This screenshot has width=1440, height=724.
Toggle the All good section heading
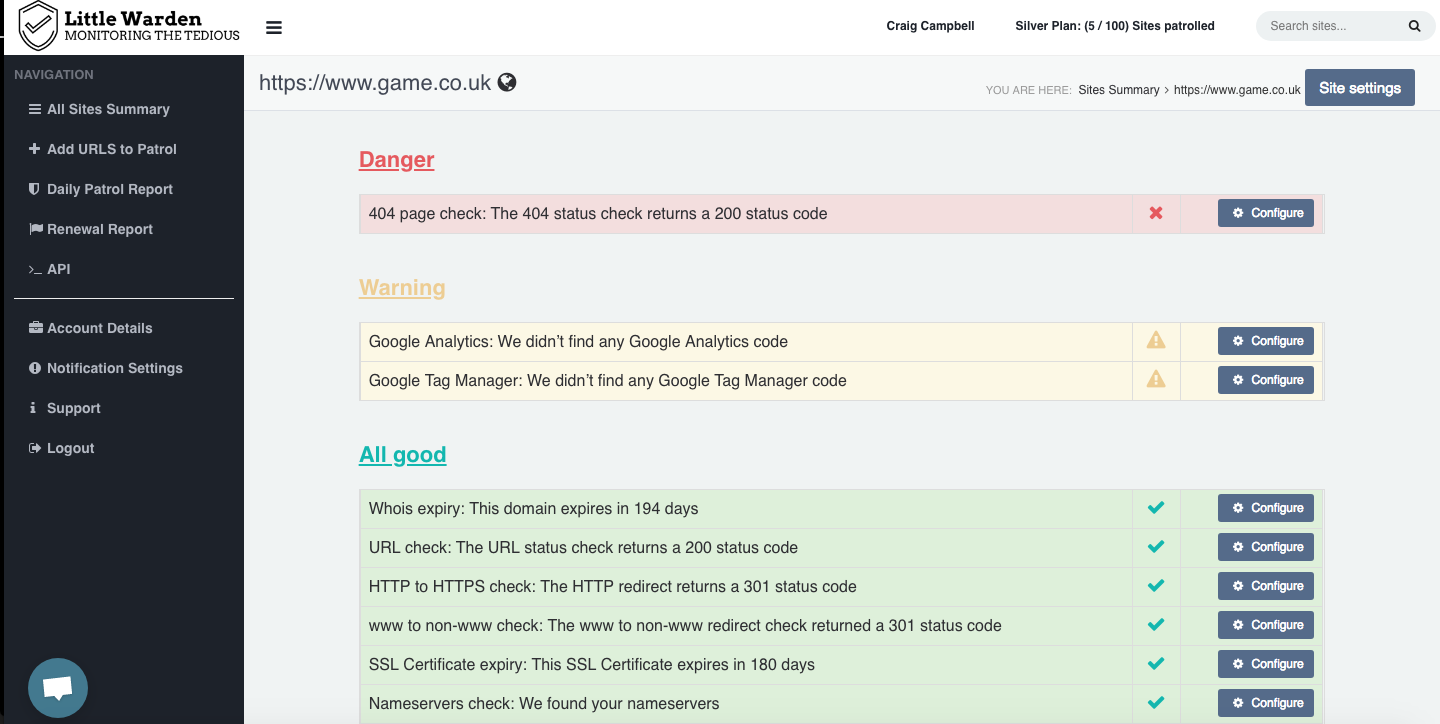coord(402,455)
